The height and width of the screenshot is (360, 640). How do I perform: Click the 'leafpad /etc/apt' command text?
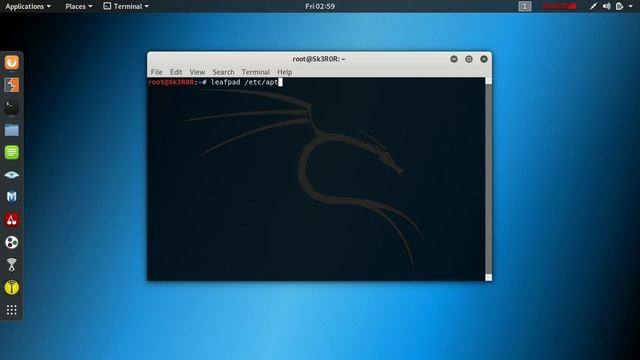pyautogui.click(x=244, y=82)
